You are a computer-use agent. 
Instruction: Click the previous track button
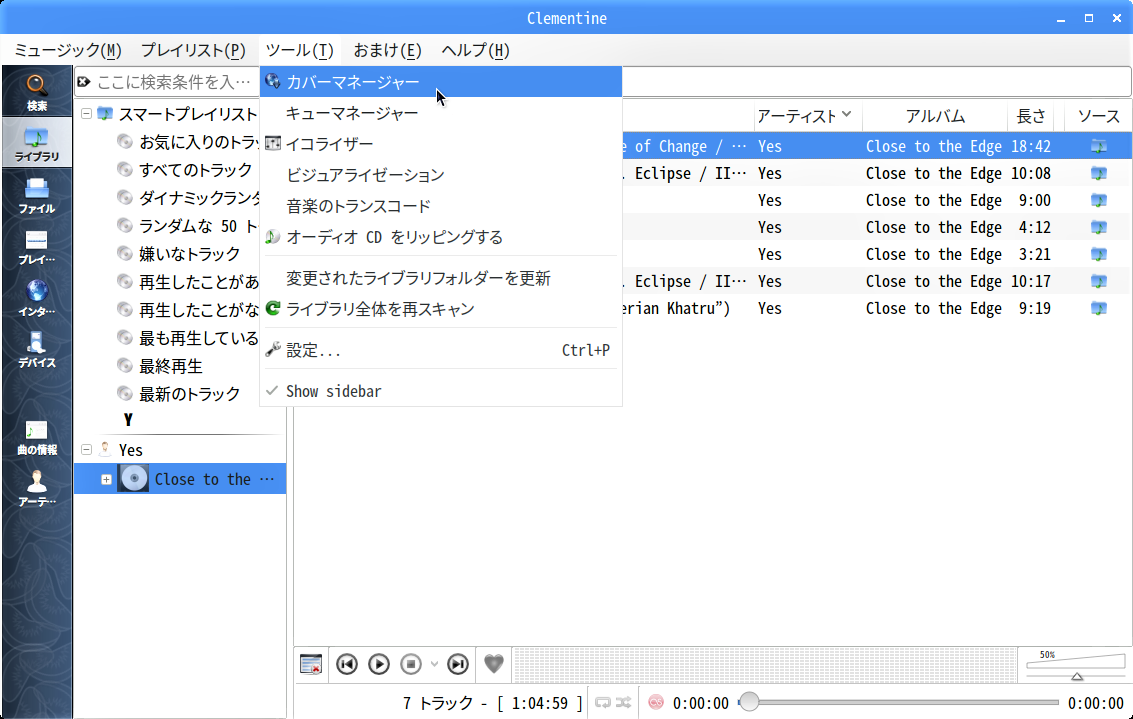pos(347,664)
